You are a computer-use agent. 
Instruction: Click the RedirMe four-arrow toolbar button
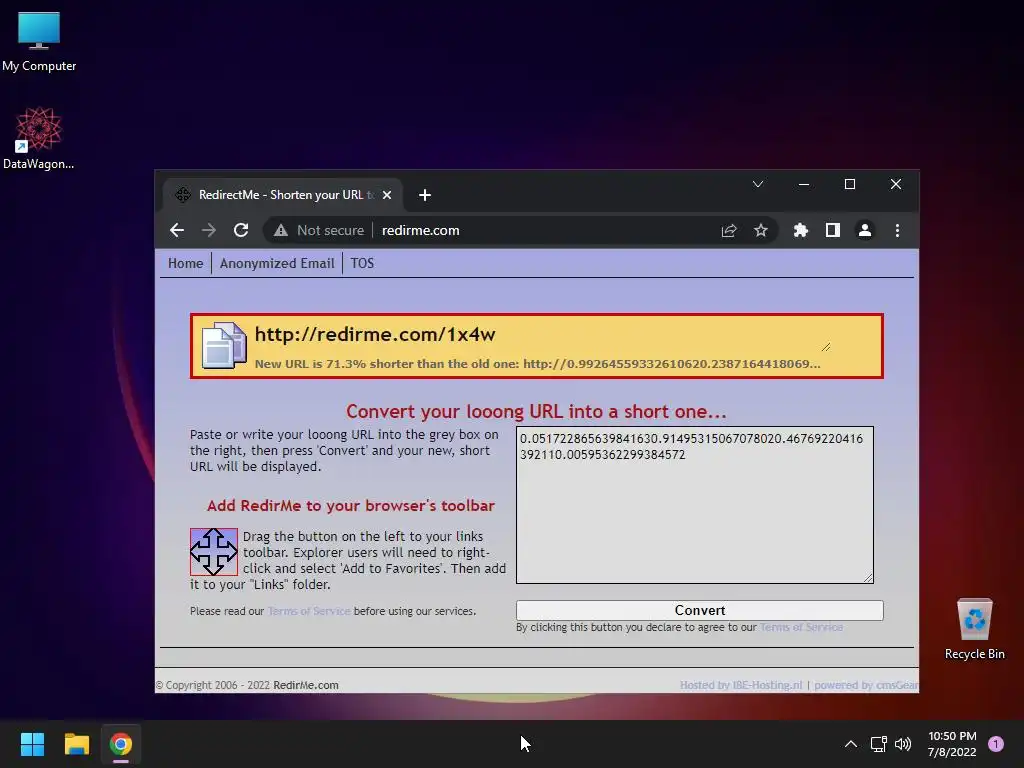click(214, 552)
